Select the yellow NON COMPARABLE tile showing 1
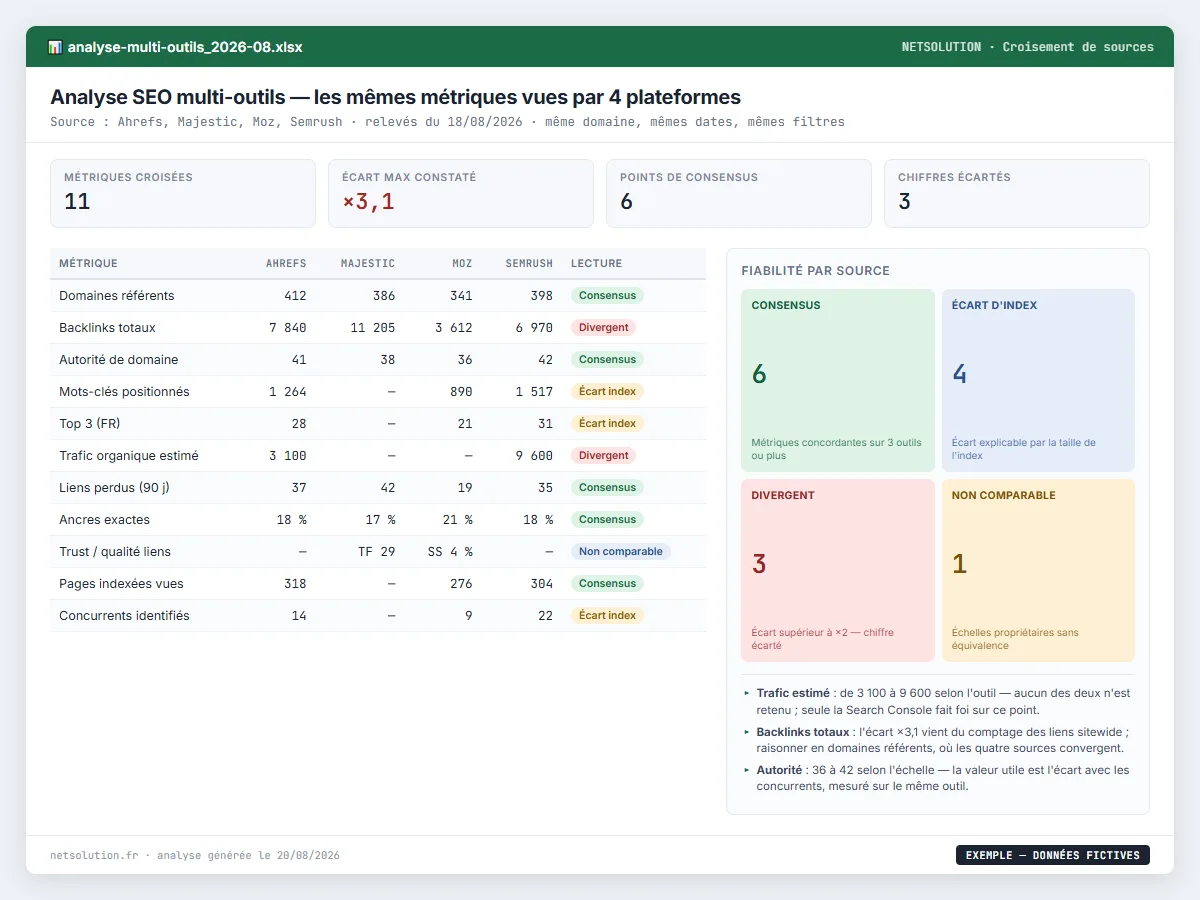 pyautogui.click(x=1038, y=570)
